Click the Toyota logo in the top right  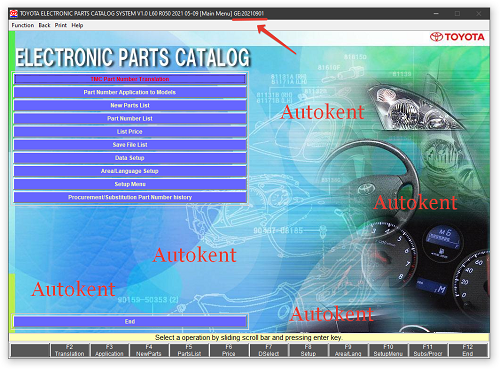457,37
